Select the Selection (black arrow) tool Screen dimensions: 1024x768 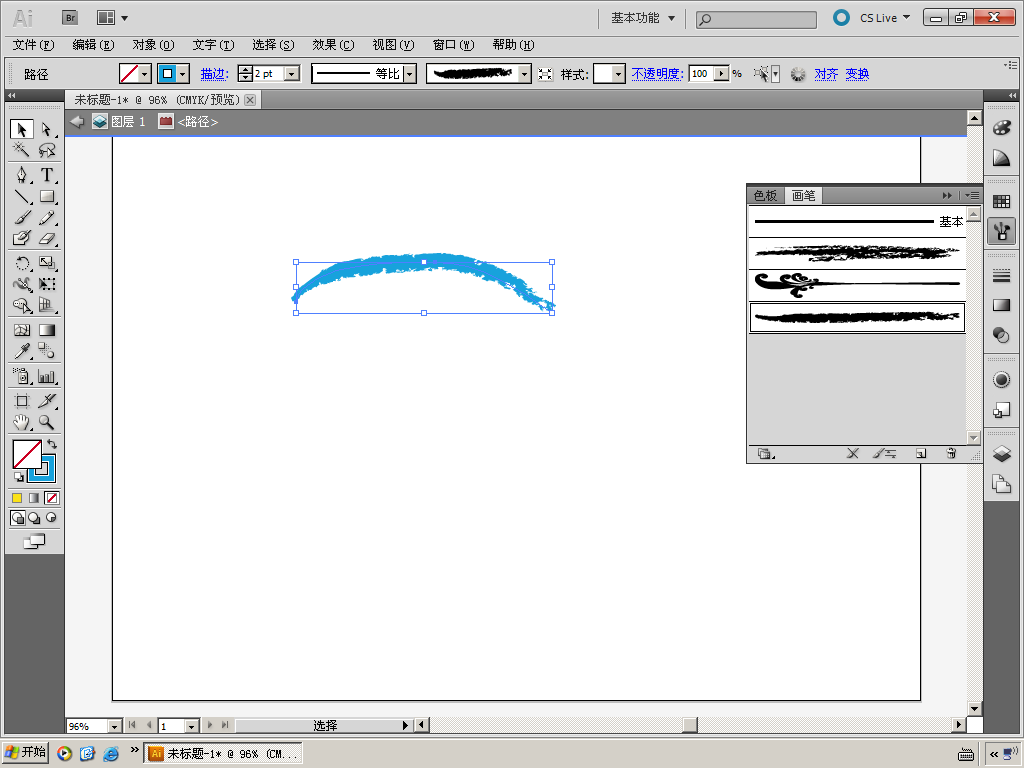(x=22, y=129)
